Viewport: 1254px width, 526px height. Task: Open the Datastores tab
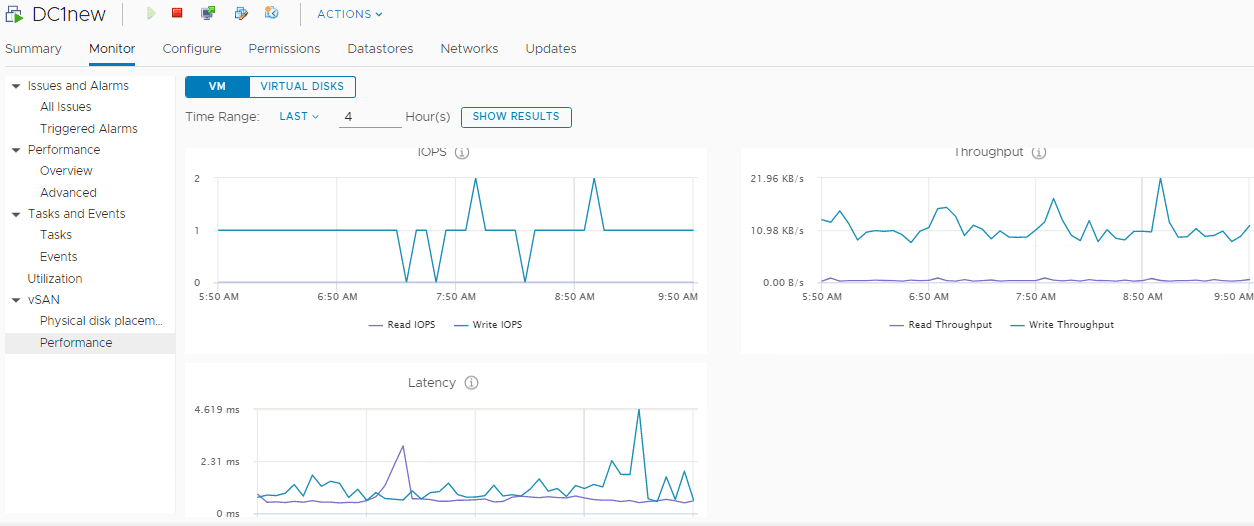click(x=380, y=48)
